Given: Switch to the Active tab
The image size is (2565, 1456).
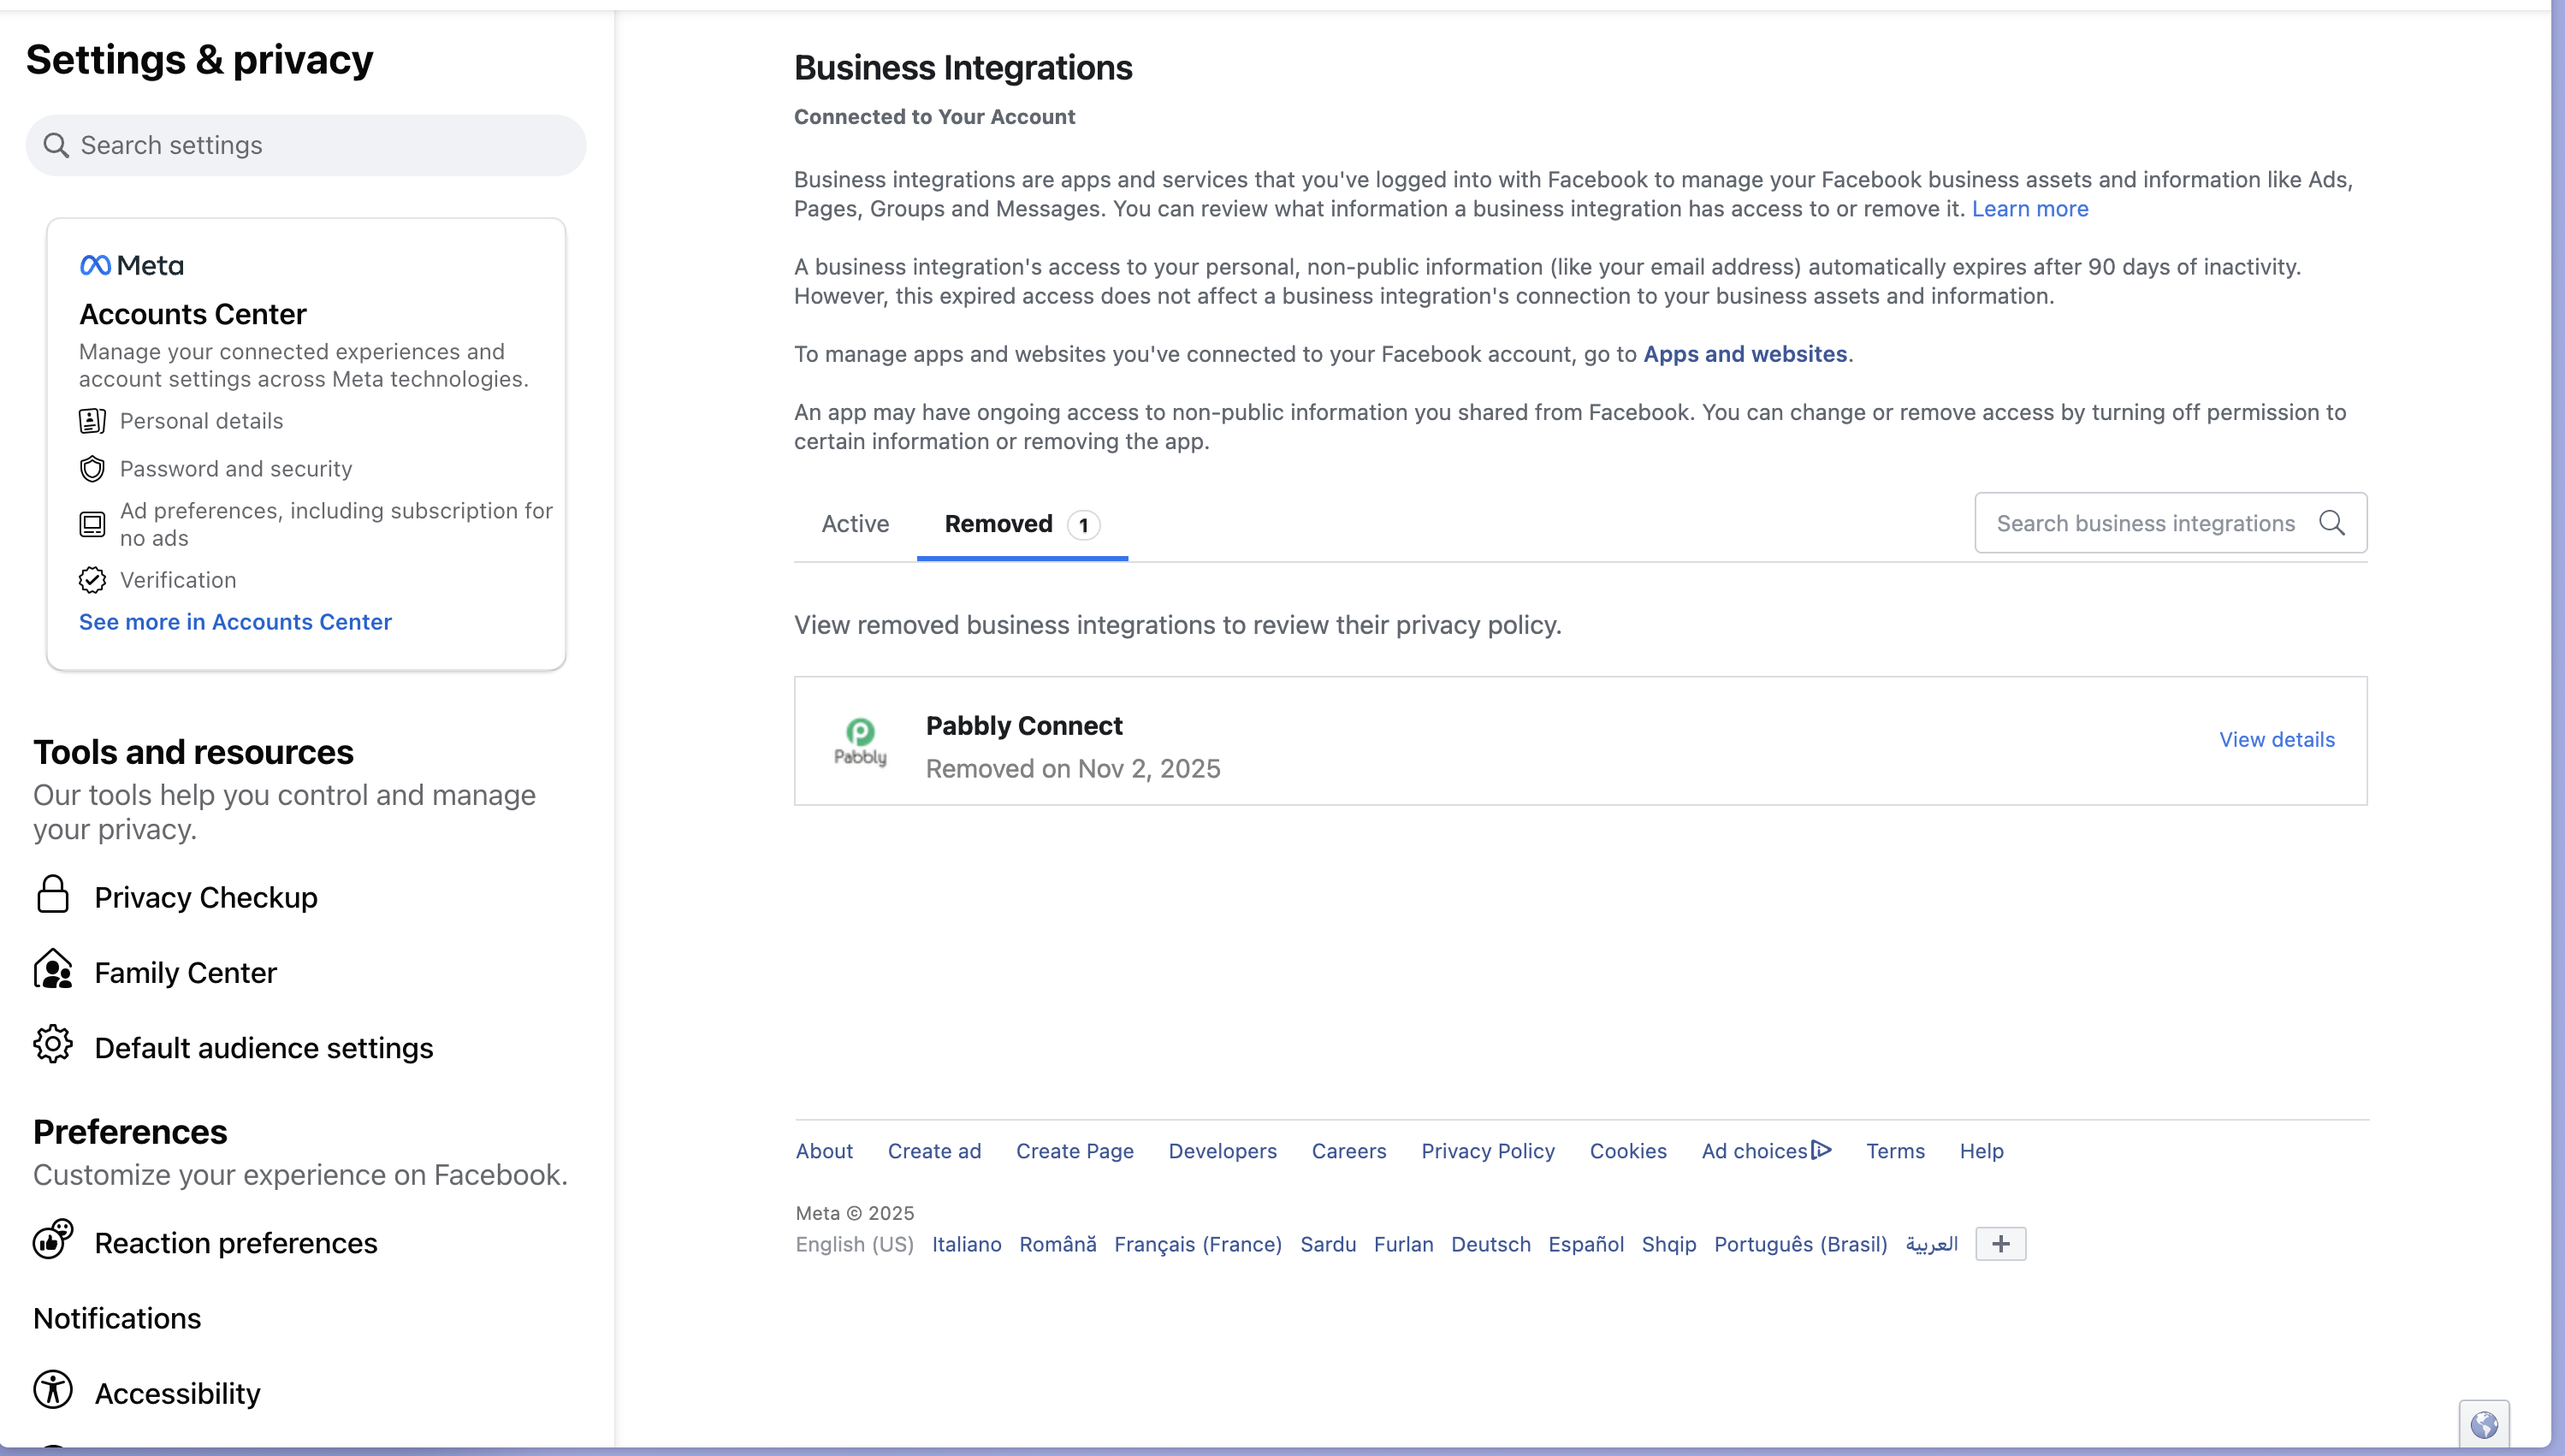Looking at the screenshot, I should tap(855, 524).
